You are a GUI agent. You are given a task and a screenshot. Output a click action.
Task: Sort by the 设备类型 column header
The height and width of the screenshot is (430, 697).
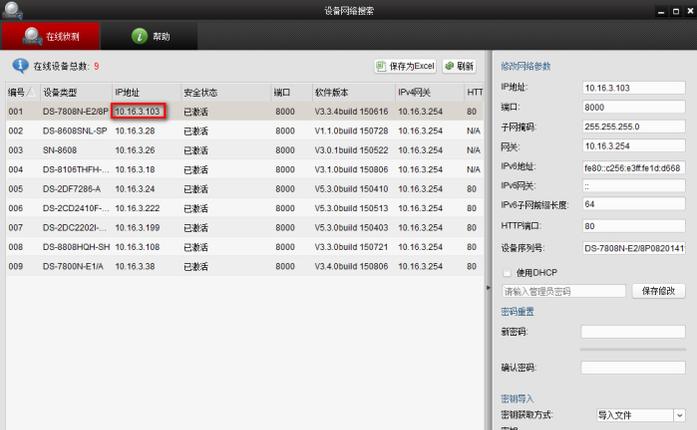tap(76, 92)
